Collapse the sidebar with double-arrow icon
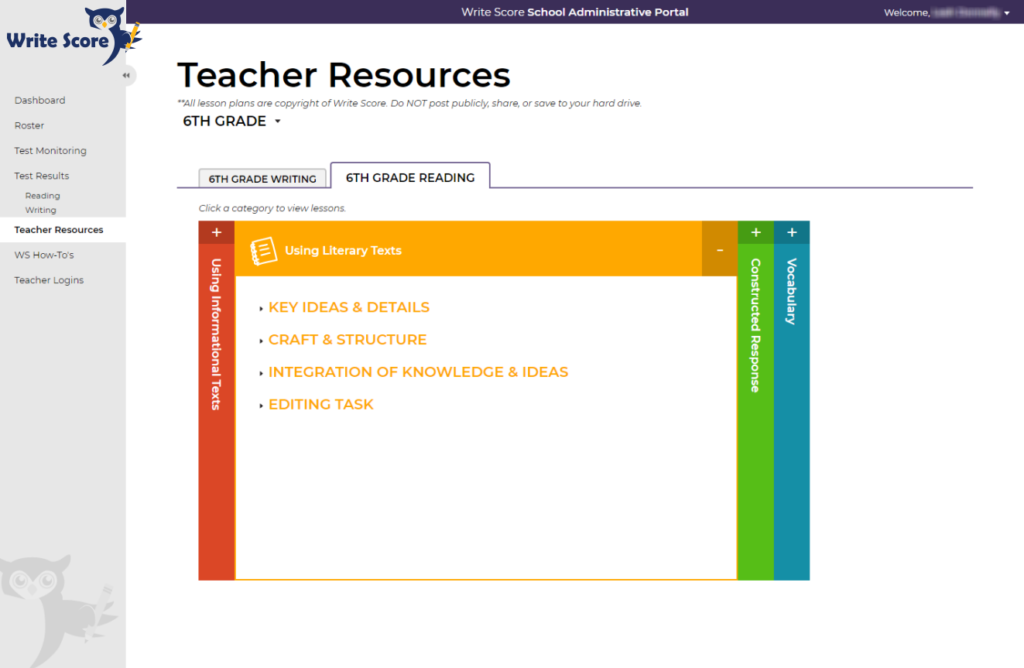The image size is (1024, 668). pos(126,75)
